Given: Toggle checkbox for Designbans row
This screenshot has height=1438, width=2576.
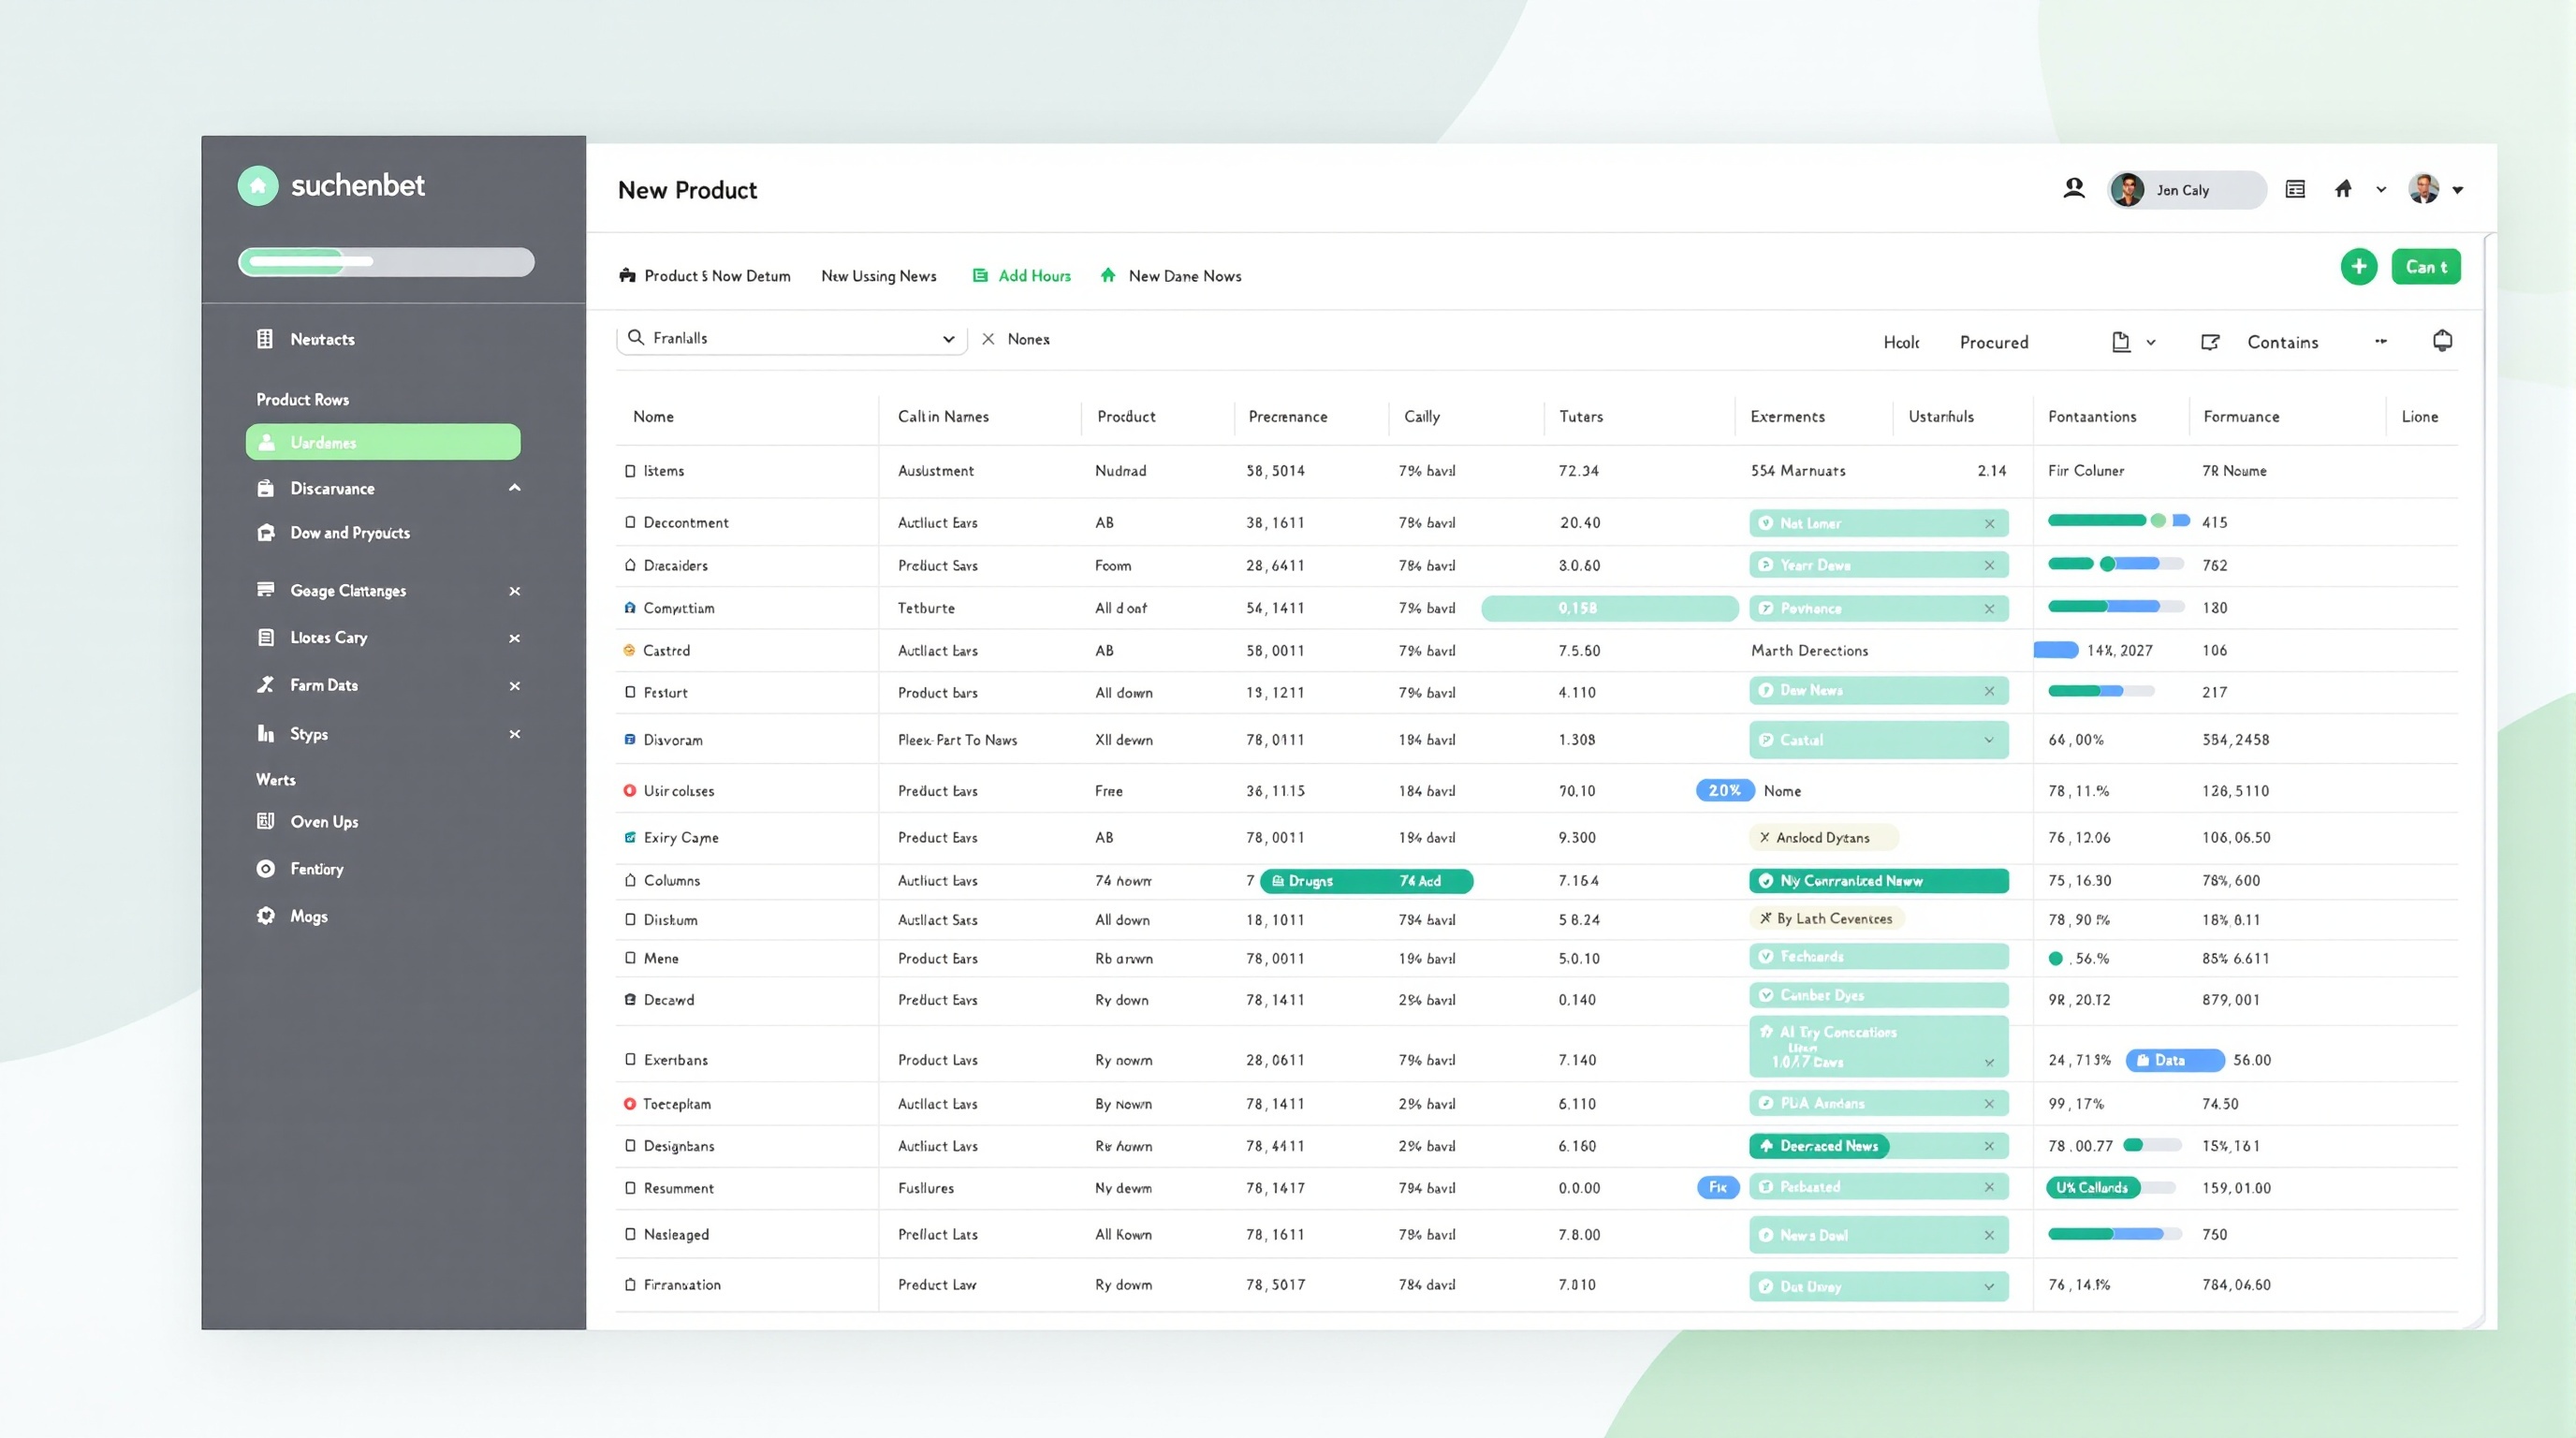Looking at the screenshot, I should point(630,1146).
